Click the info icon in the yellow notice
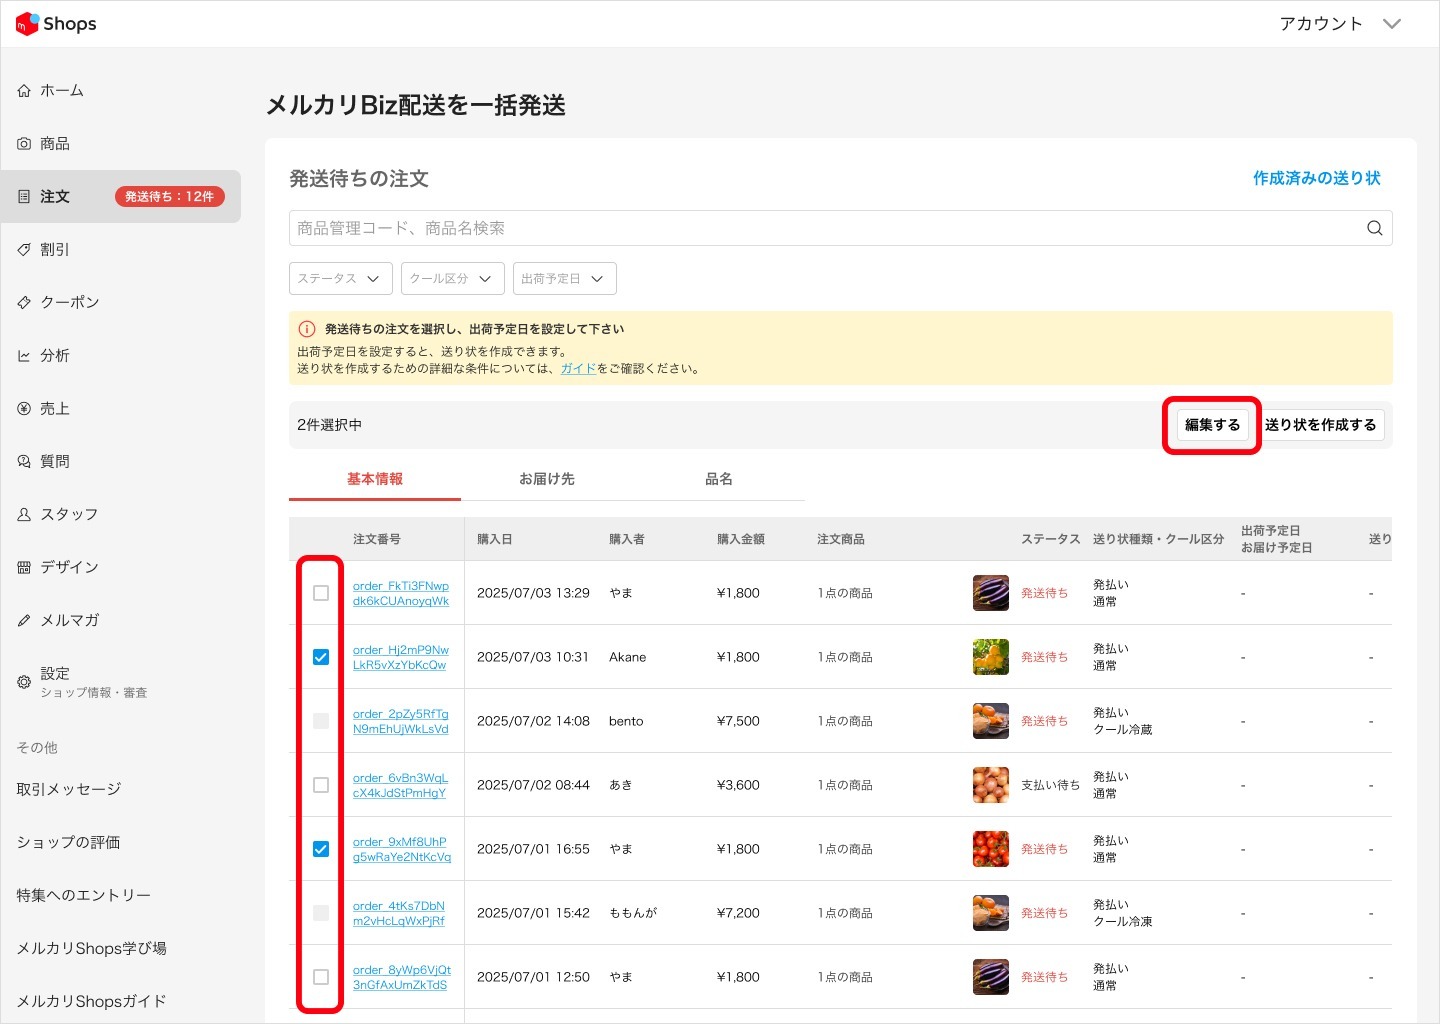This screenshot has height=1024, width=1440. pyautogui.click(x=307, y=329)
